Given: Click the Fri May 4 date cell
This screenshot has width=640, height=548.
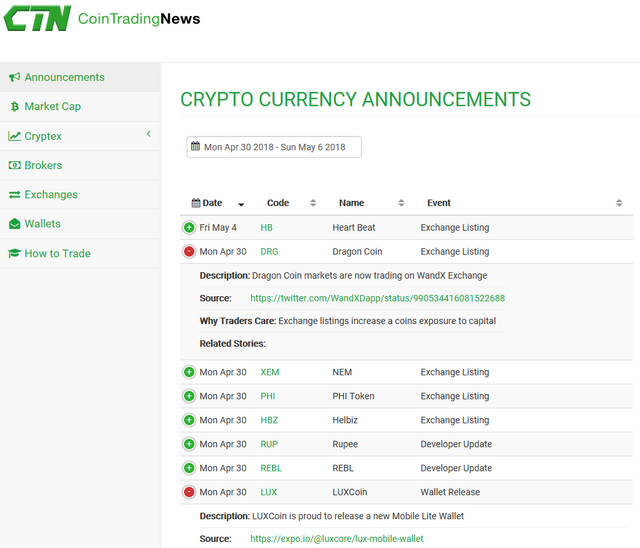Looking at the screenshot, I should pyautogui.click(x=218, y=228).
